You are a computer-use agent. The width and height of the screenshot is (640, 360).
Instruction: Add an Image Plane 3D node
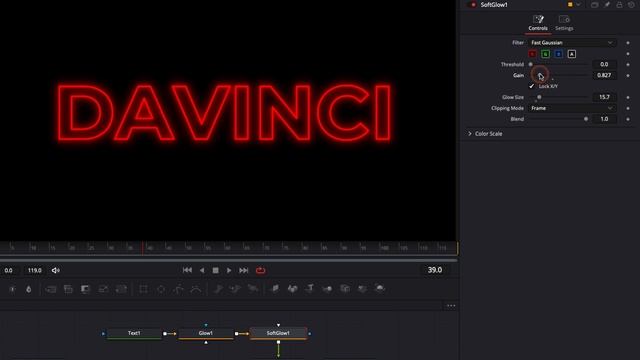point(275,289)
